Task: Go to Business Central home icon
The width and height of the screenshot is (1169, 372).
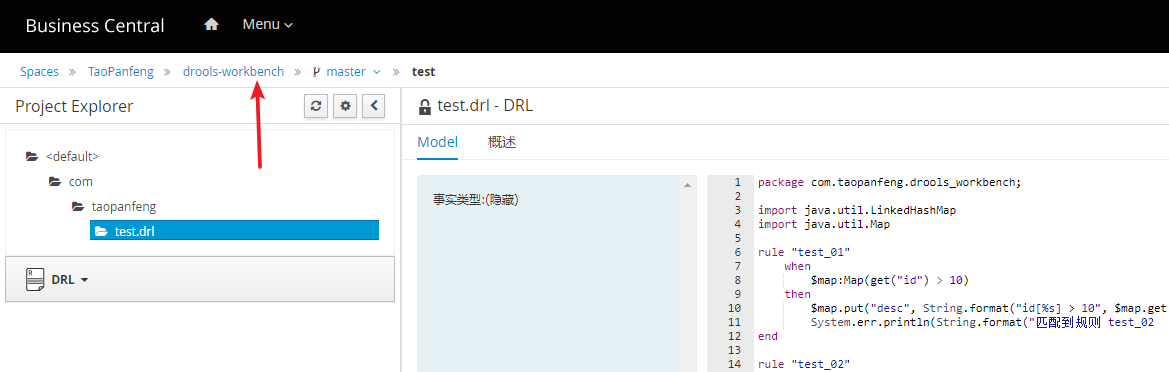Action: [212, 25]
